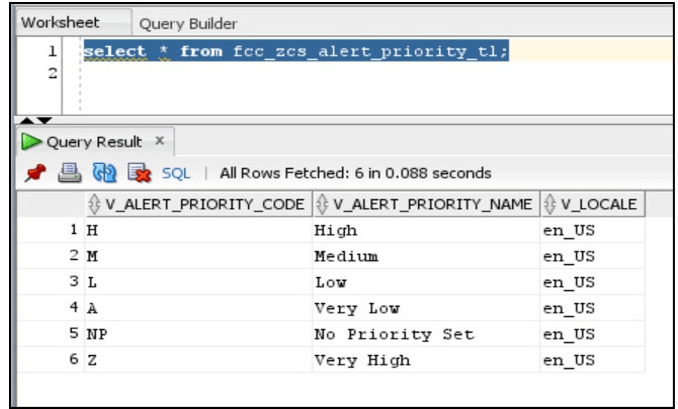Click the green run icon in Query Result tab
678x409 pixels.
pyautogui.click(x=31, y=141)
